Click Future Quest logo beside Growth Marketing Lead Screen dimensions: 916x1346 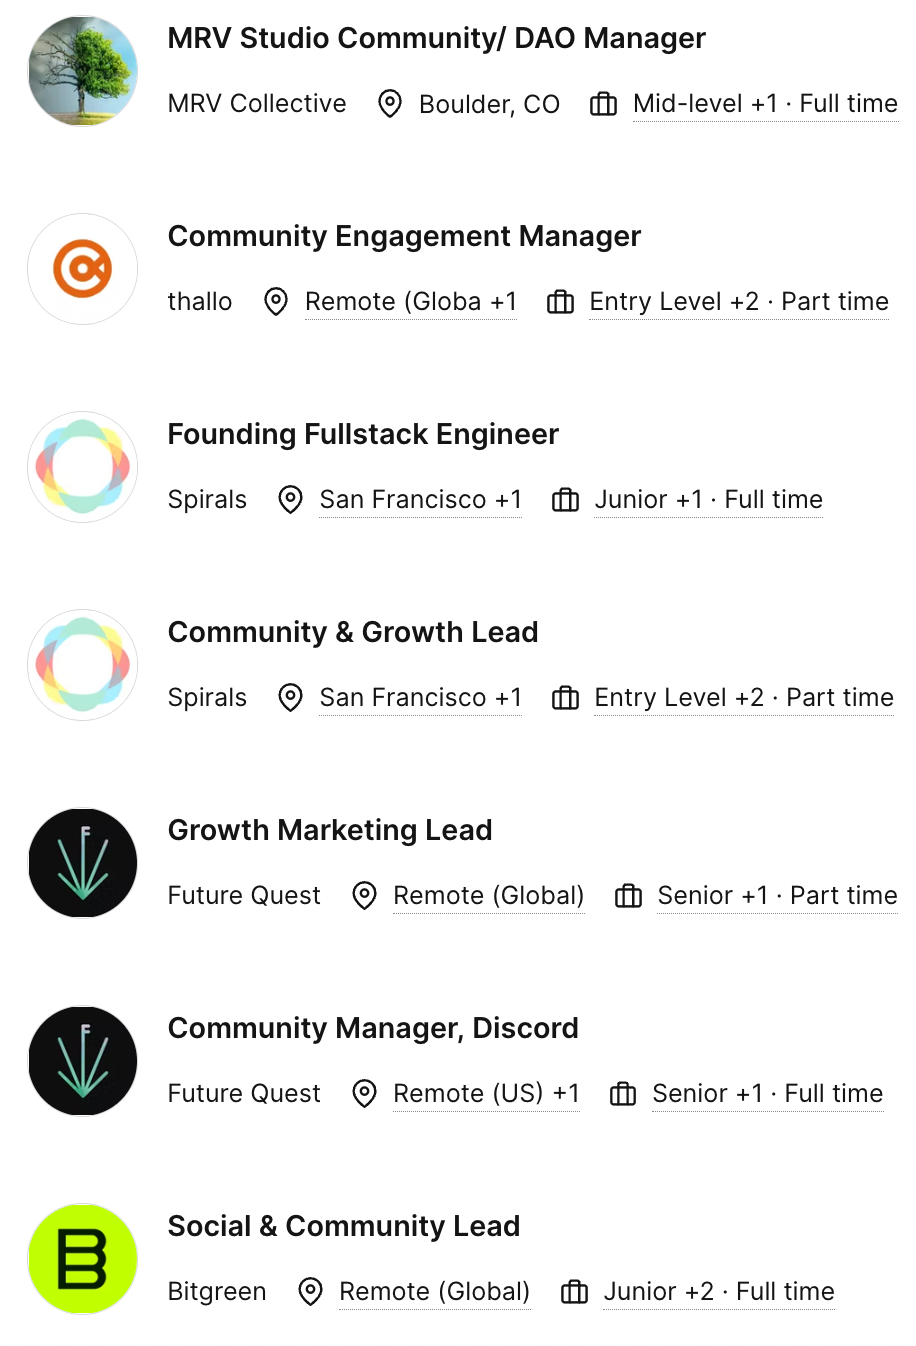tap(83, 863)
